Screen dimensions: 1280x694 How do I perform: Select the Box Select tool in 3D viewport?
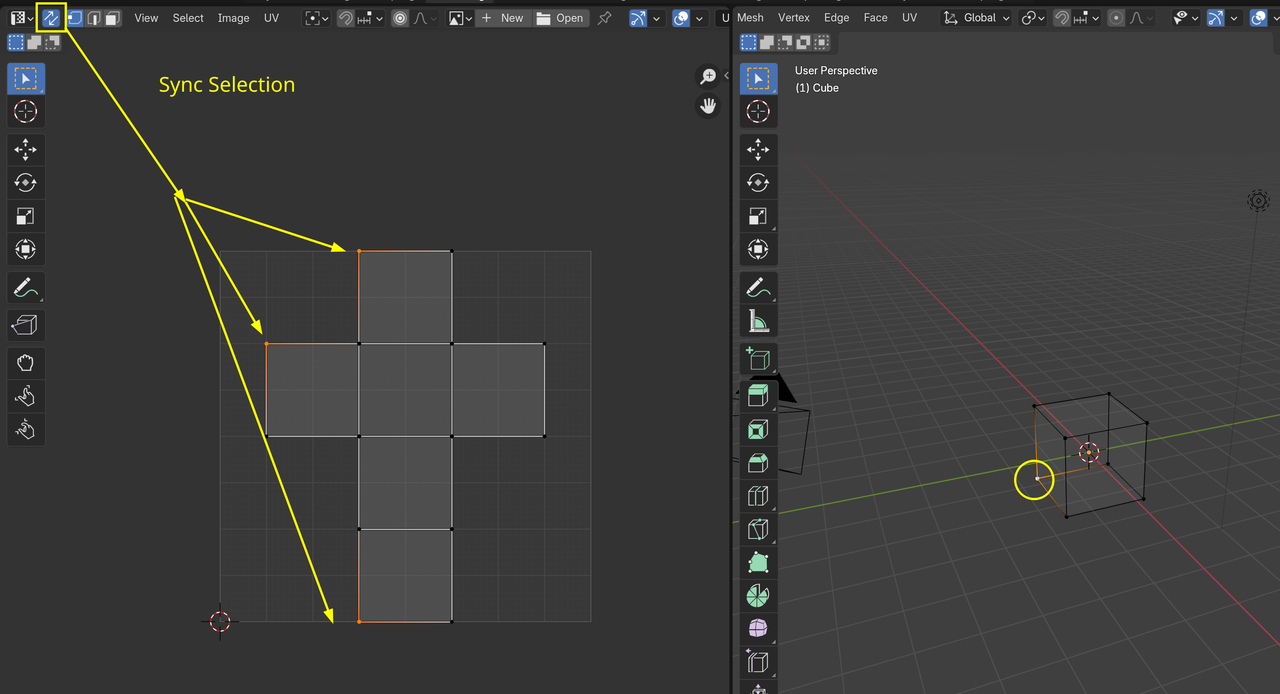pos(758,79)
